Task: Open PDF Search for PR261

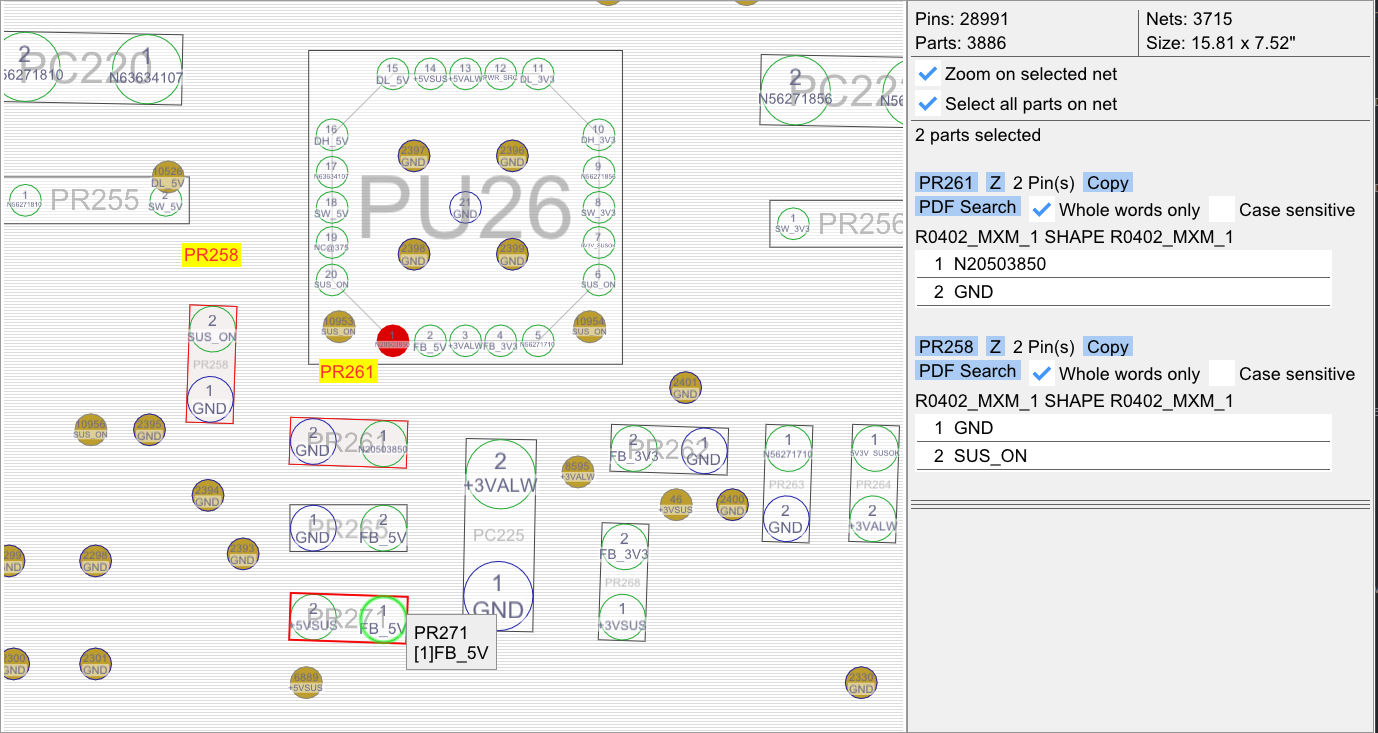Action: pos(968,207)
